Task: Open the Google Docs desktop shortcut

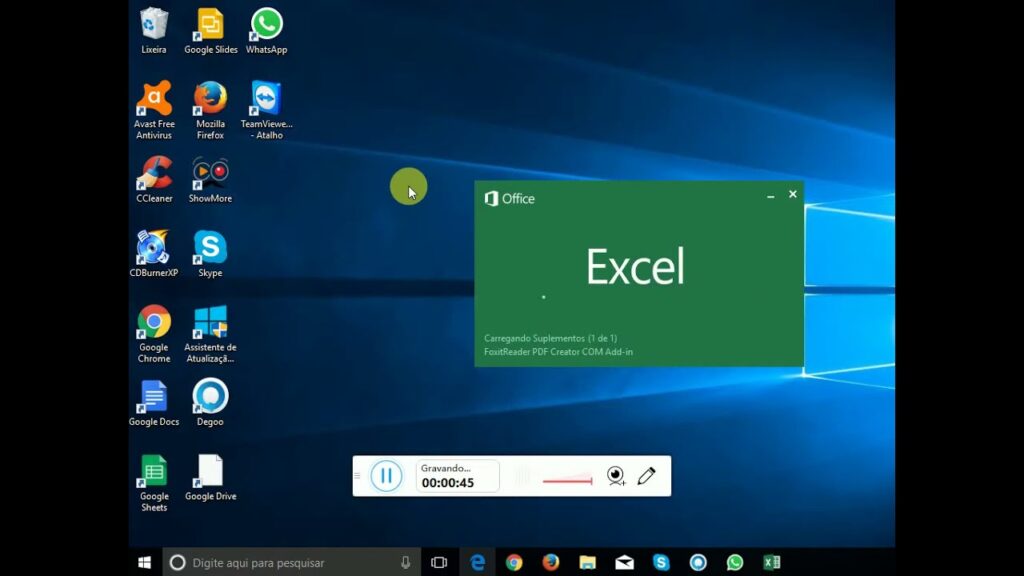Action: (x=154, y=403)
